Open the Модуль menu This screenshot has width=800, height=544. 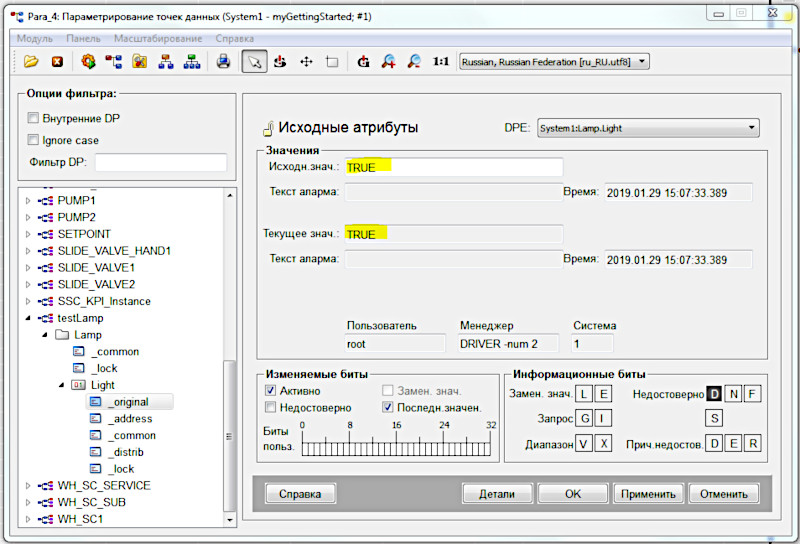[35, 38]
